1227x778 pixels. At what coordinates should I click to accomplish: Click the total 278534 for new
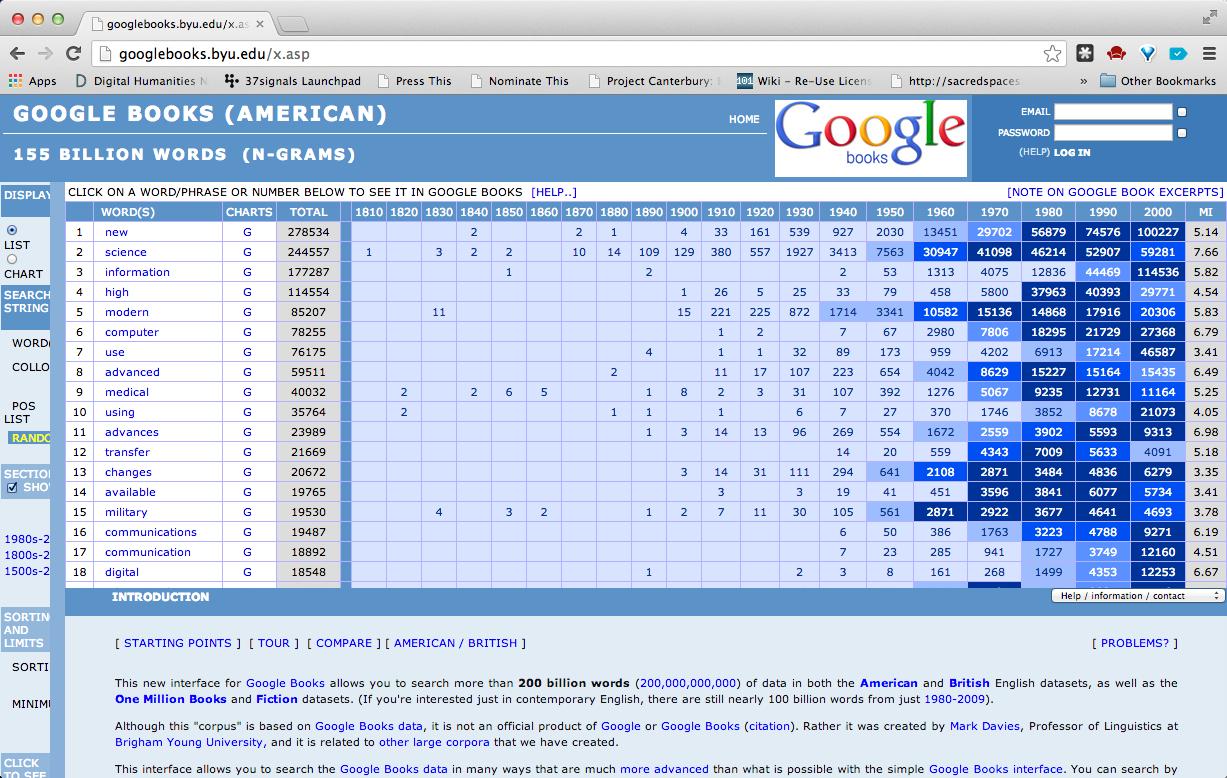point(308,232)
